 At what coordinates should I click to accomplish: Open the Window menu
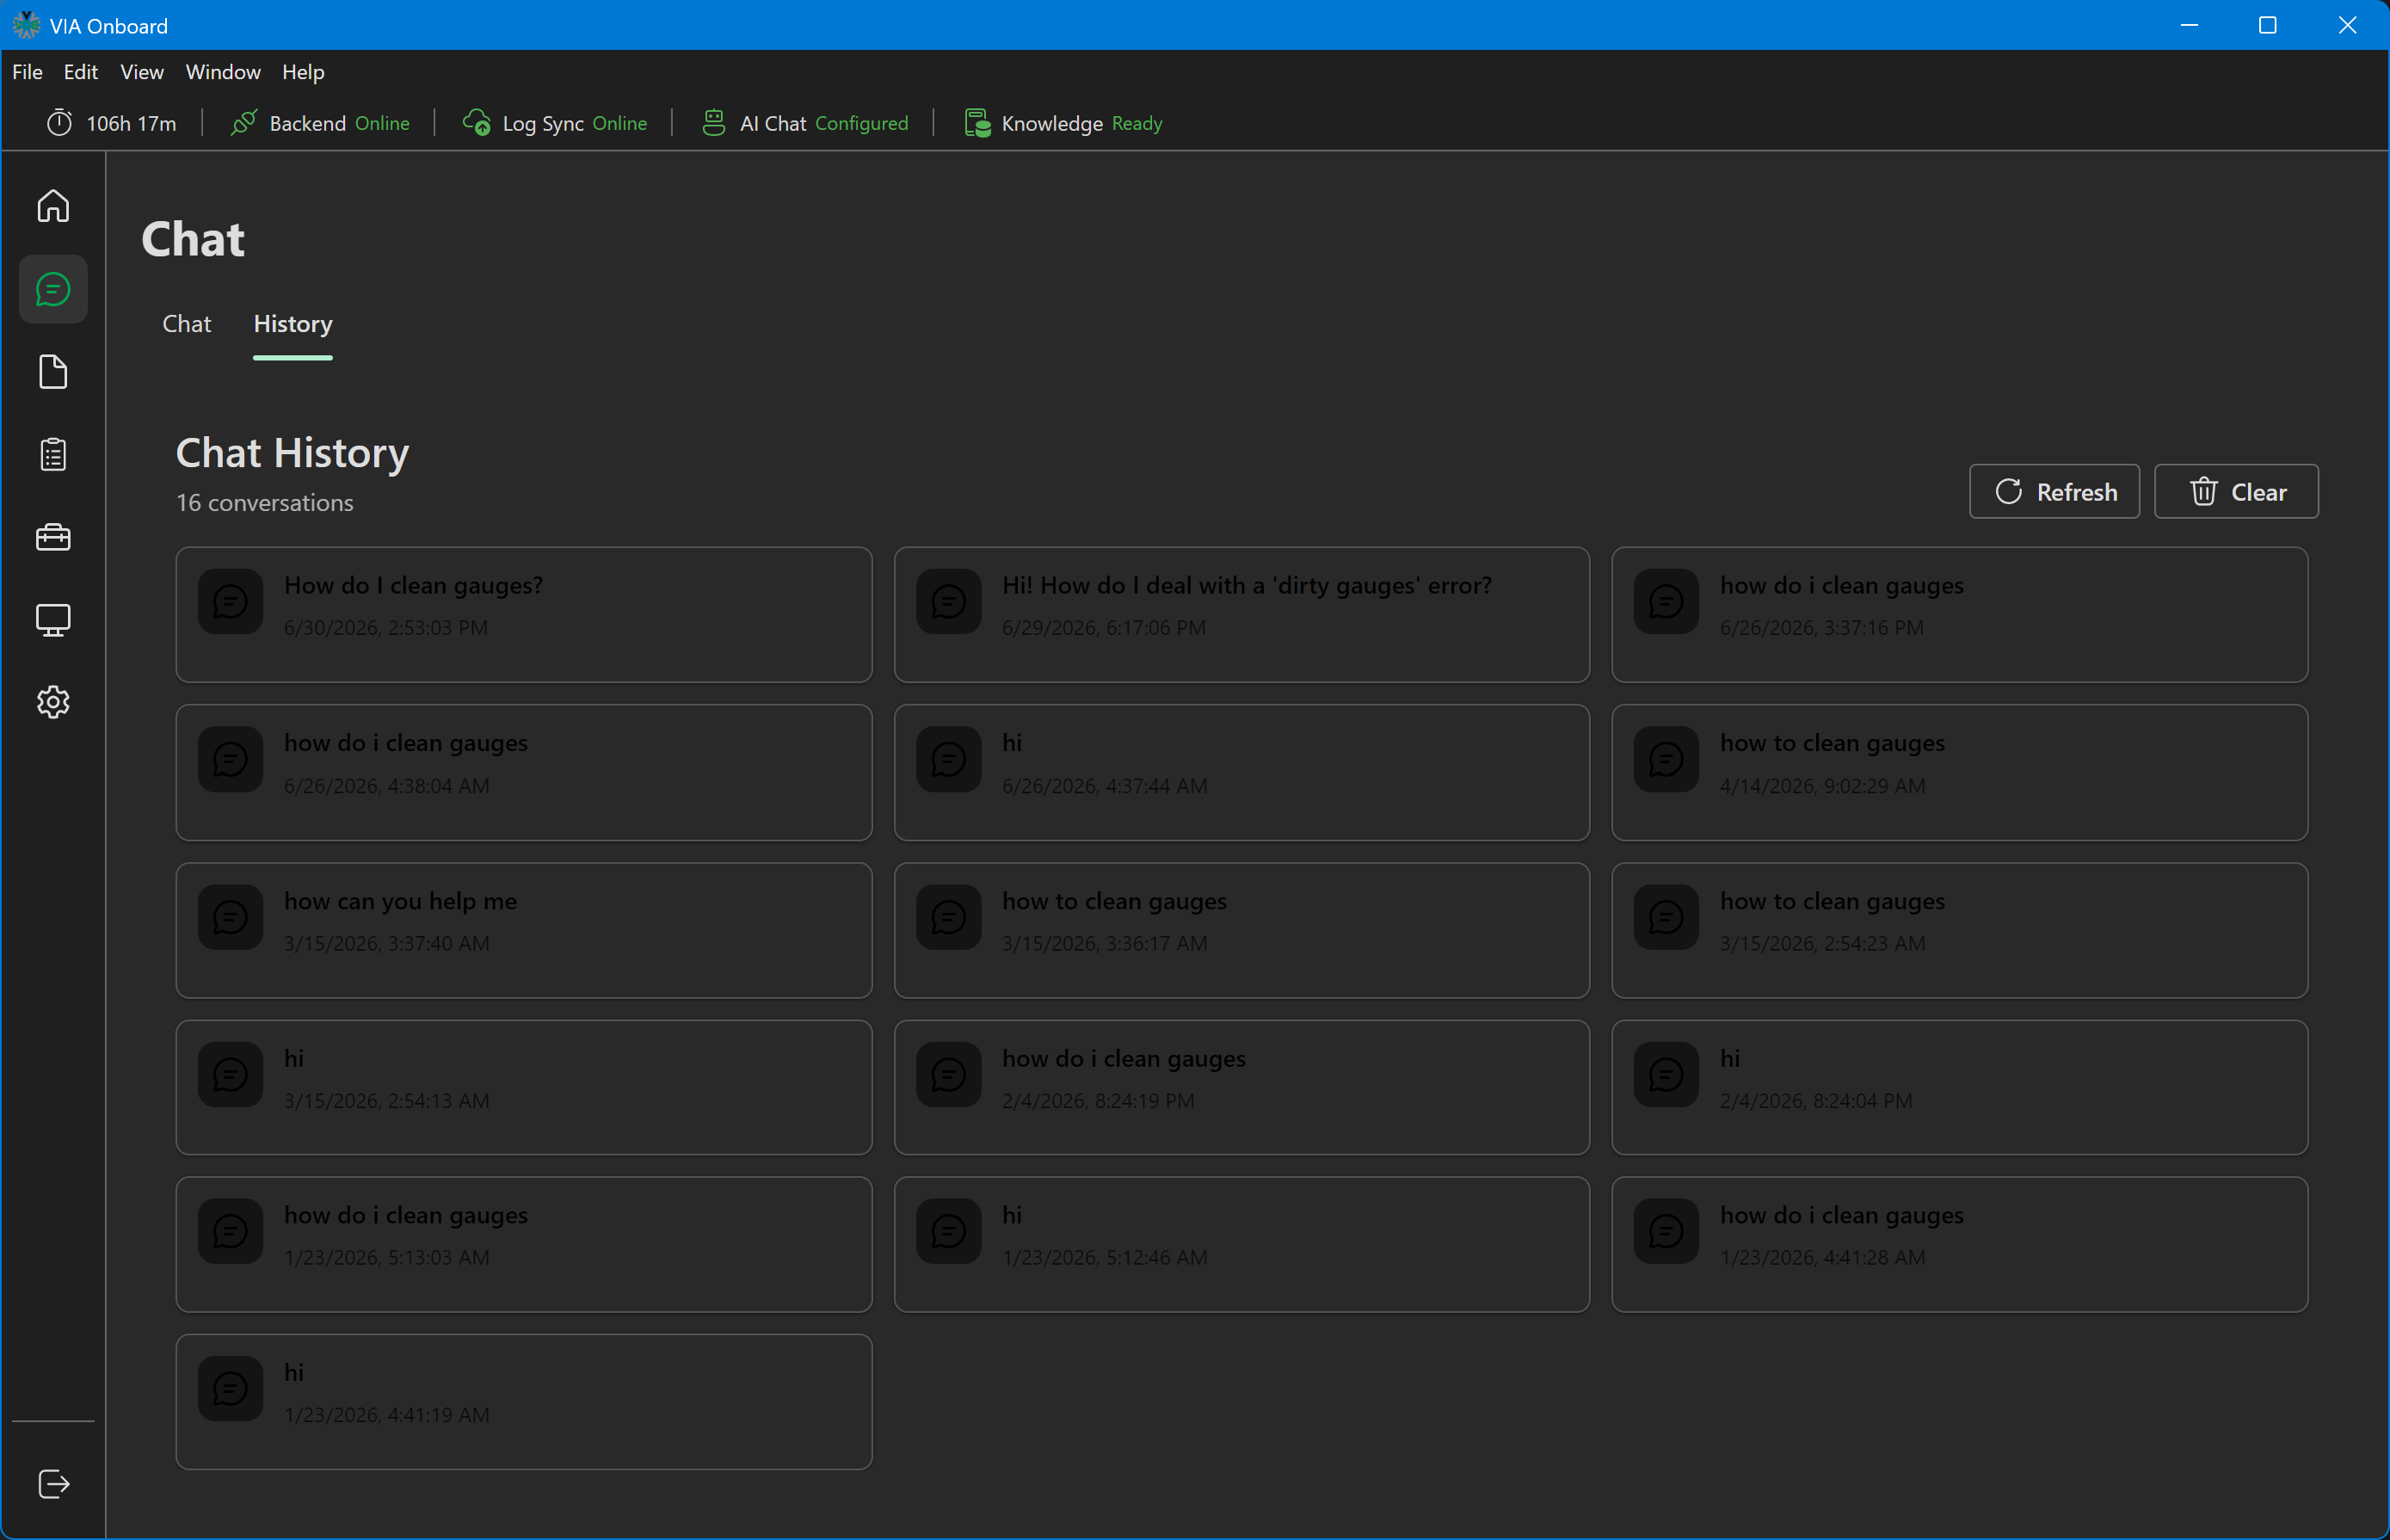223,72
